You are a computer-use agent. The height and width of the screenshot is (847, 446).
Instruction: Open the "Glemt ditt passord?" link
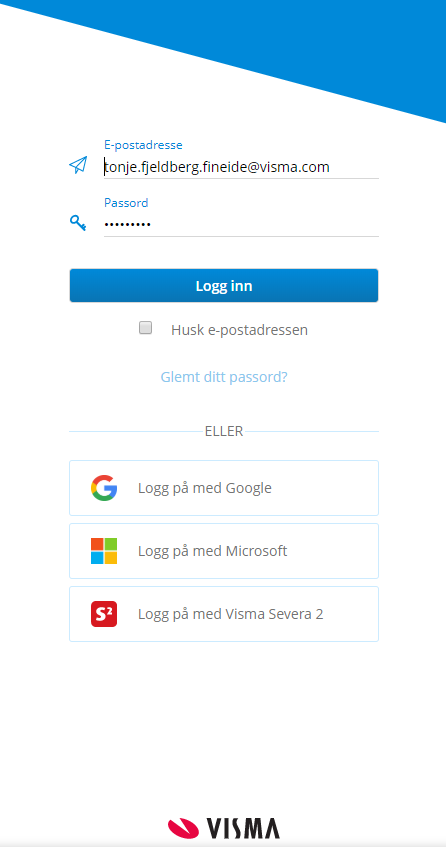[x=224, y=377]
